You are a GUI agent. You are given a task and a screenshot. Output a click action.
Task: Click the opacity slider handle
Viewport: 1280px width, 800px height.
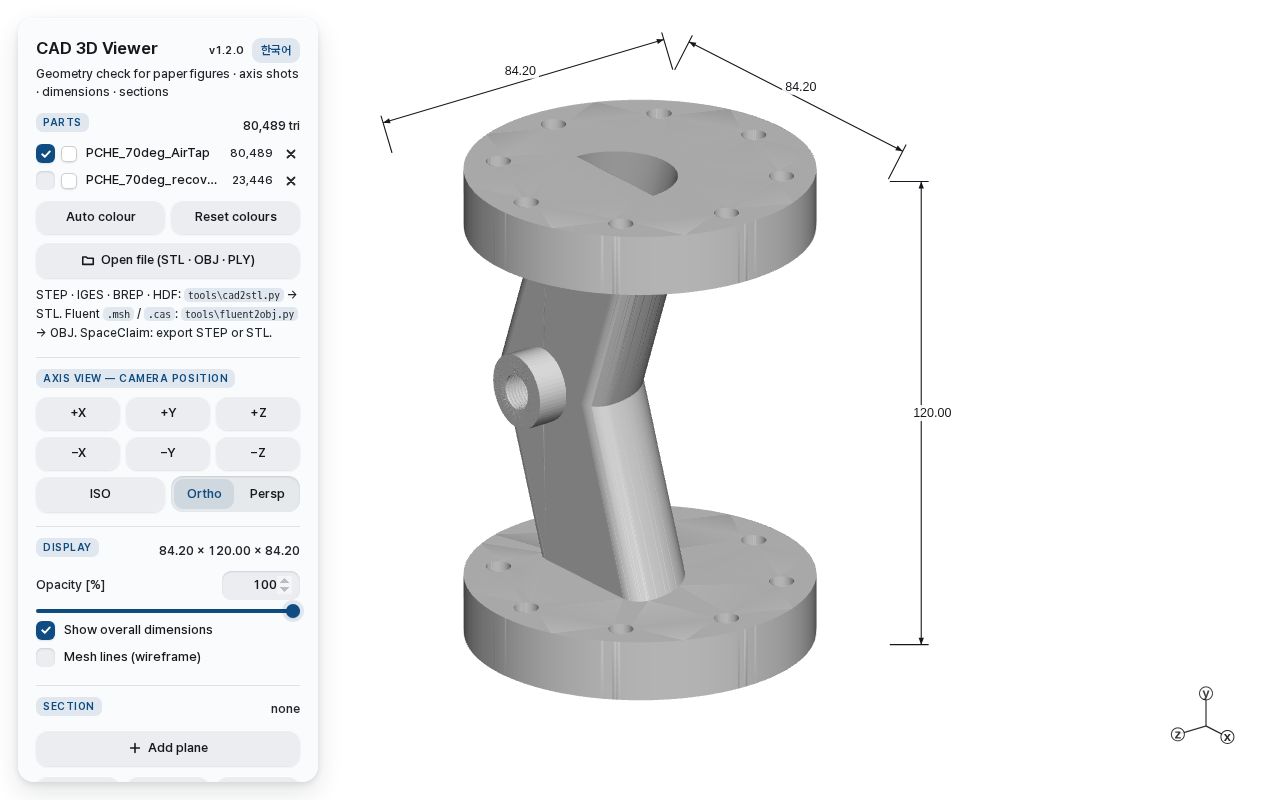[293, 611]
